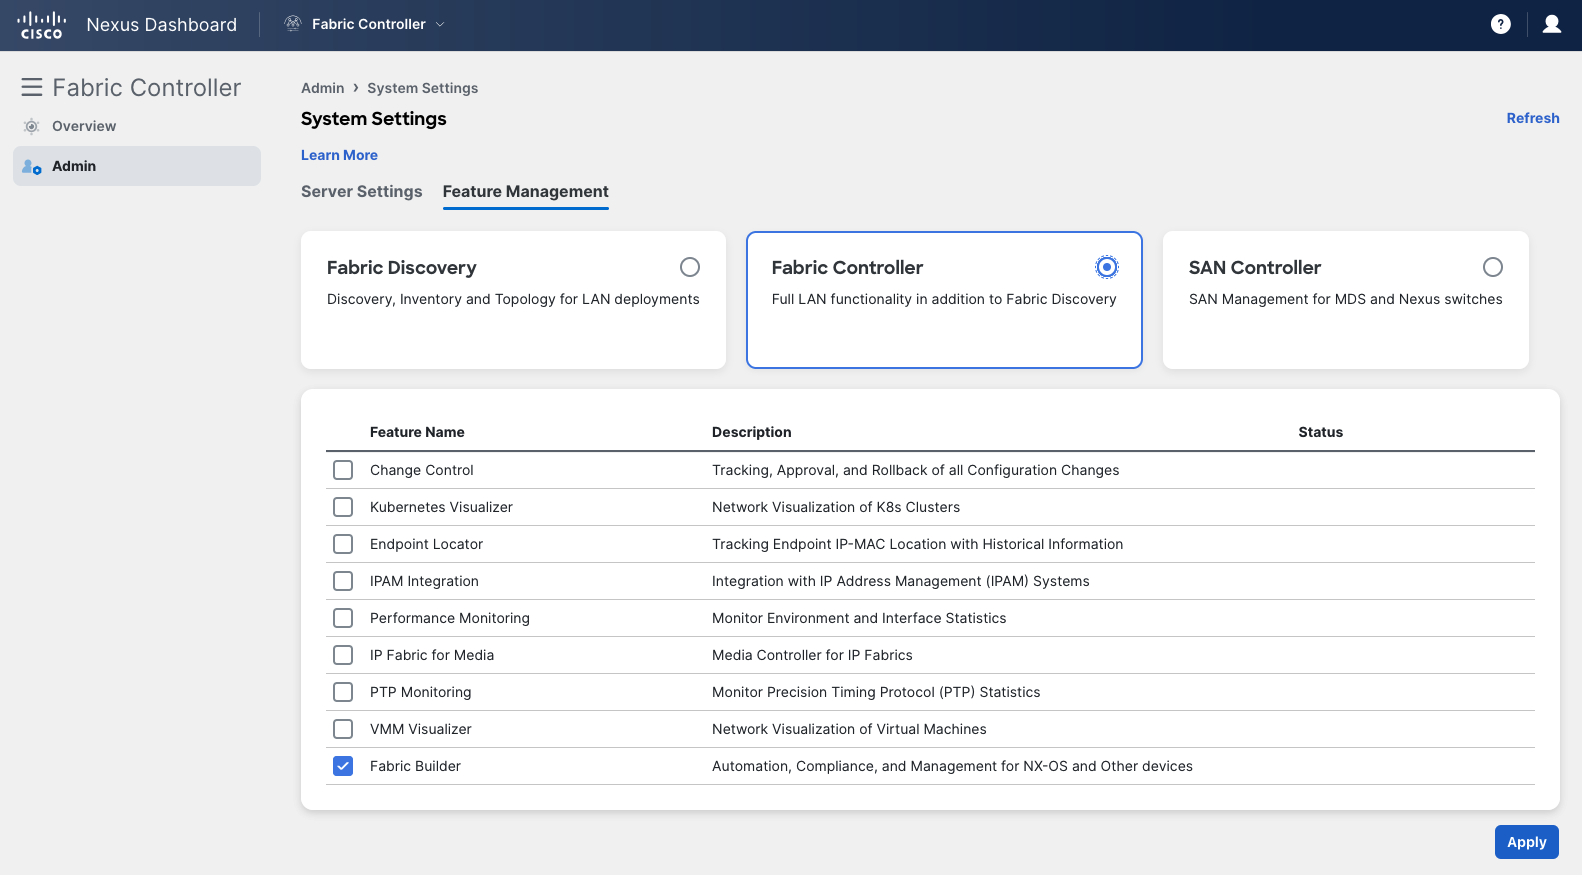The width and height of the screenshot is (1582, 875).
Task: Click the Overview sidebar icon
Action: 32,126
